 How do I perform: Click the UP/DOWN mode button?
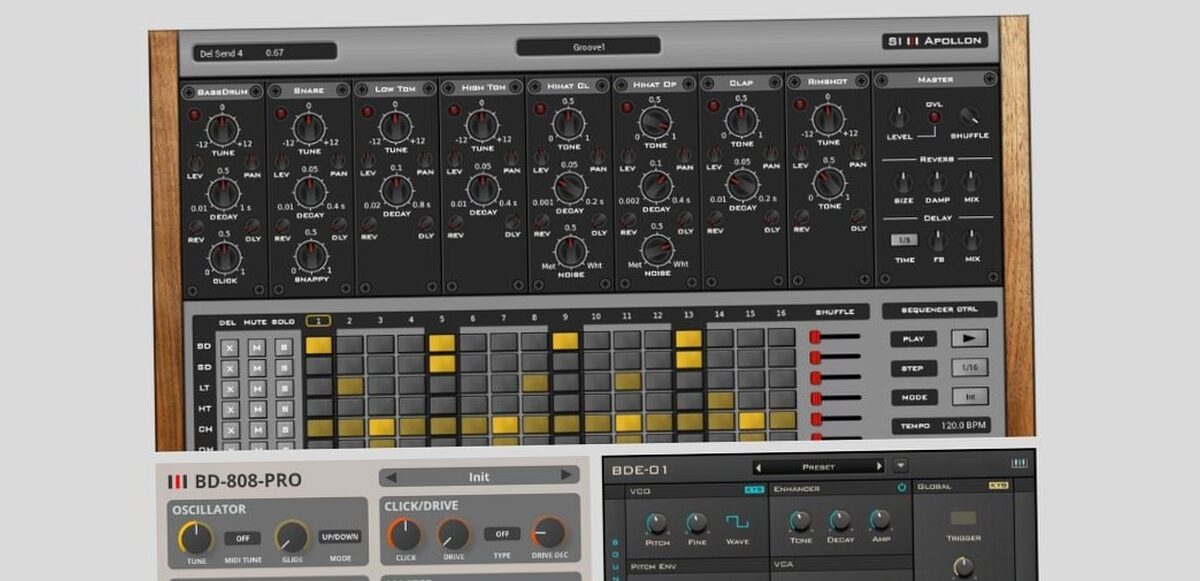tap(338, 538)
